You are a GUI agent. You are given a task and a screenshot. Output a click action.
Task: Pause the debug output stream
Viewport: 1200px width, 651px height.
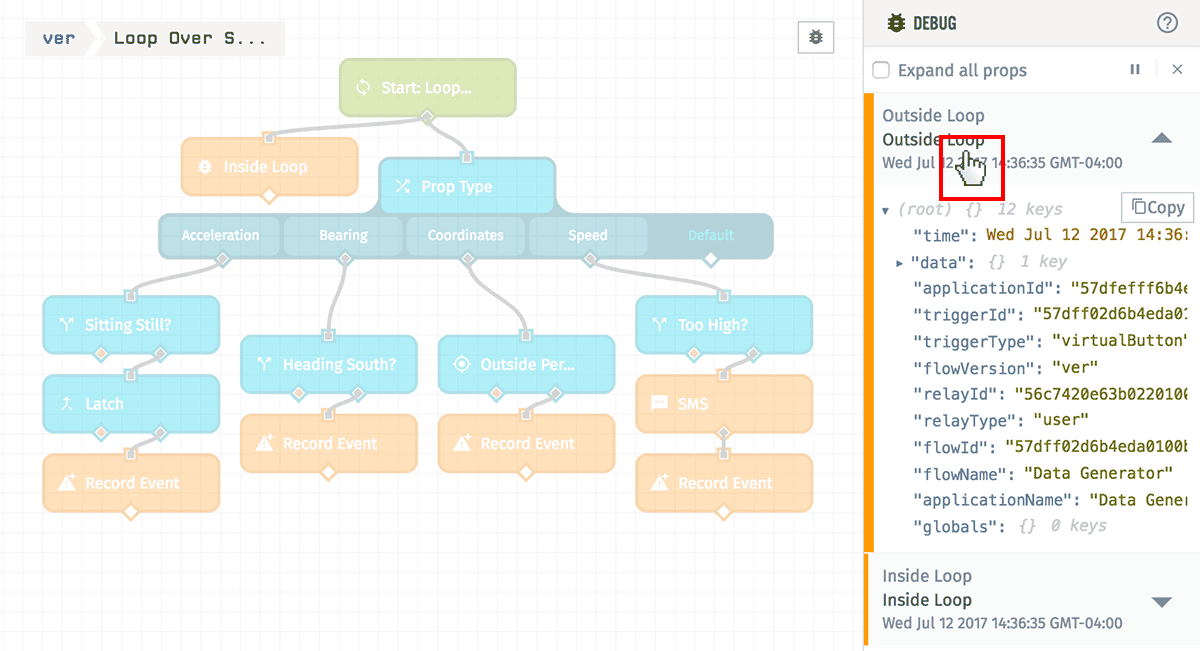(x=1135, y=70)
